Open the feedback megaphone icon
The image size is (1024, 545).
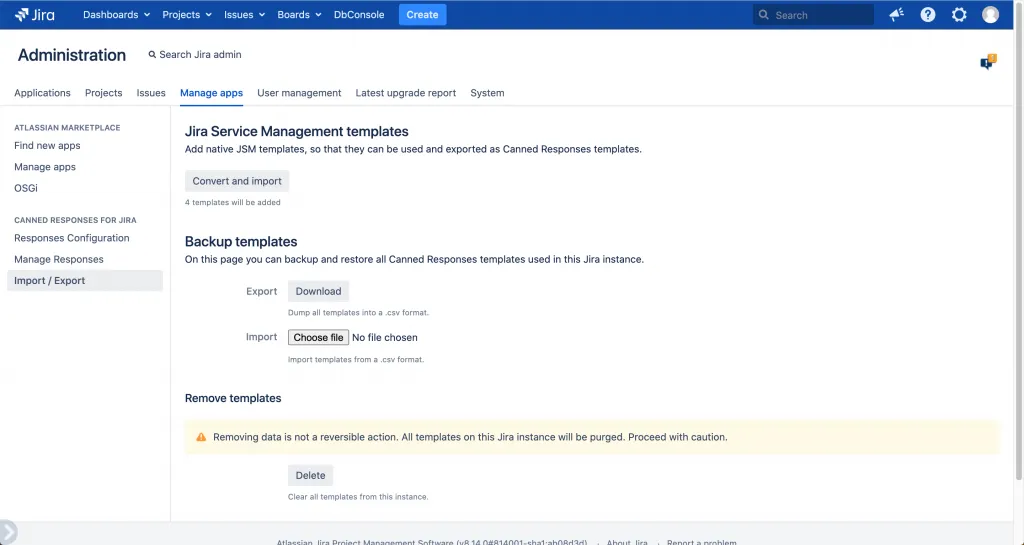(896, 14)
